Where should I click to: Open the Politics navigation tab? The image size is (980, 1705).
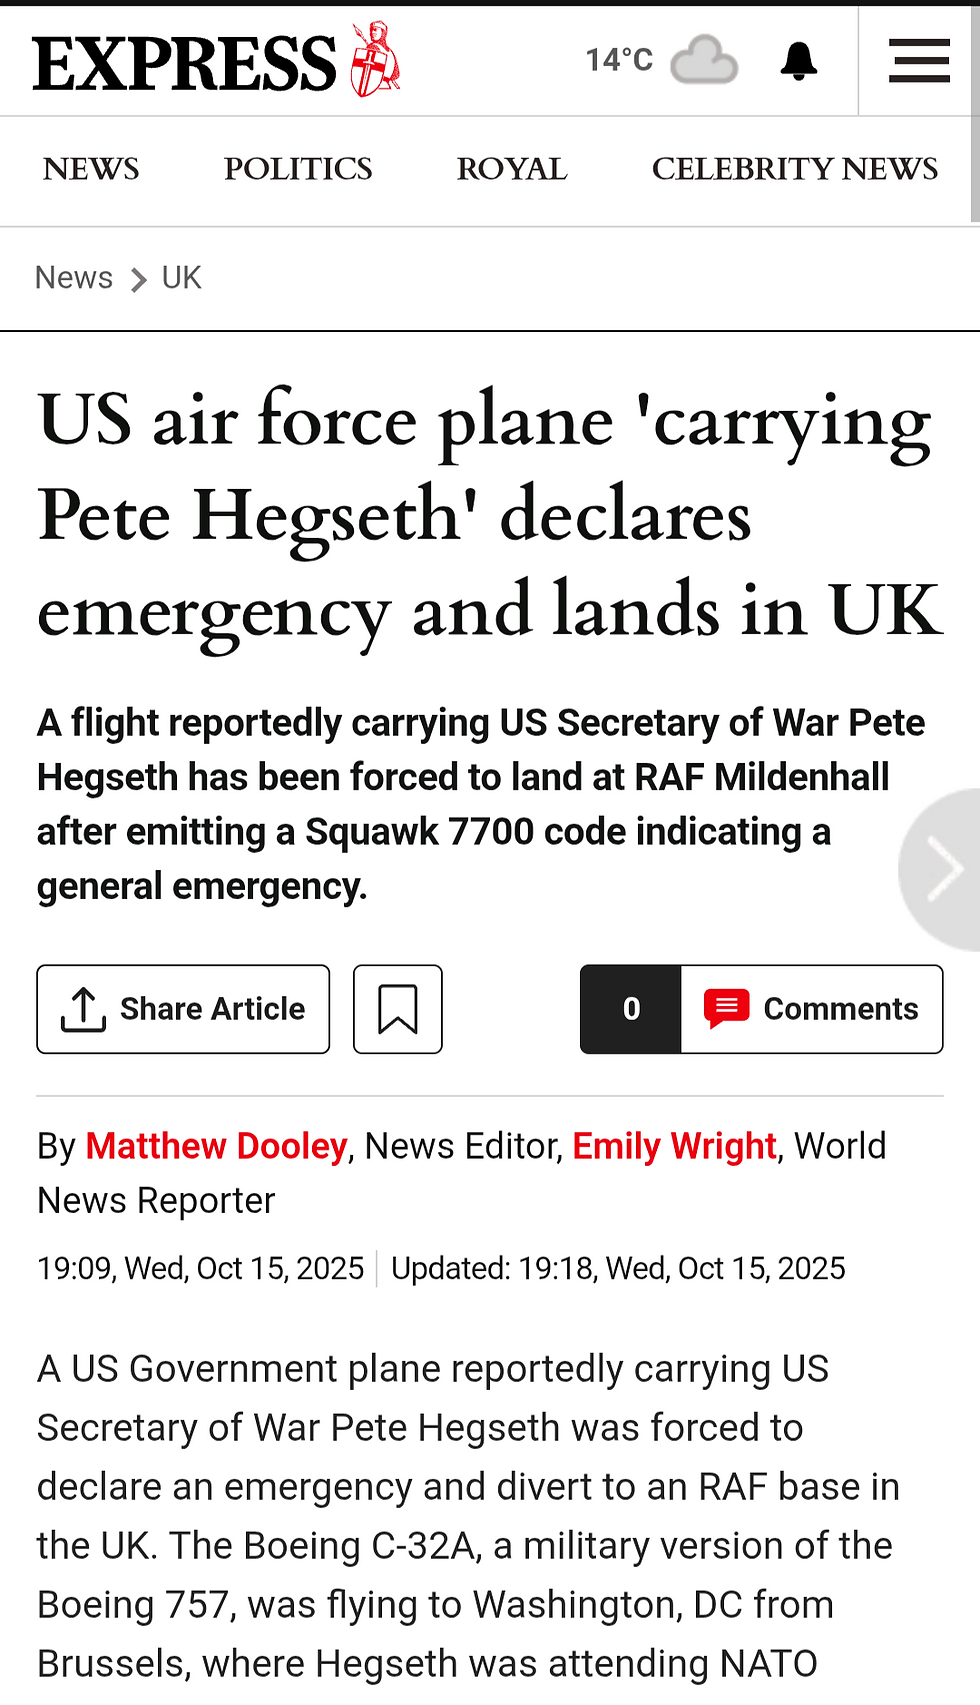[298, 169]
